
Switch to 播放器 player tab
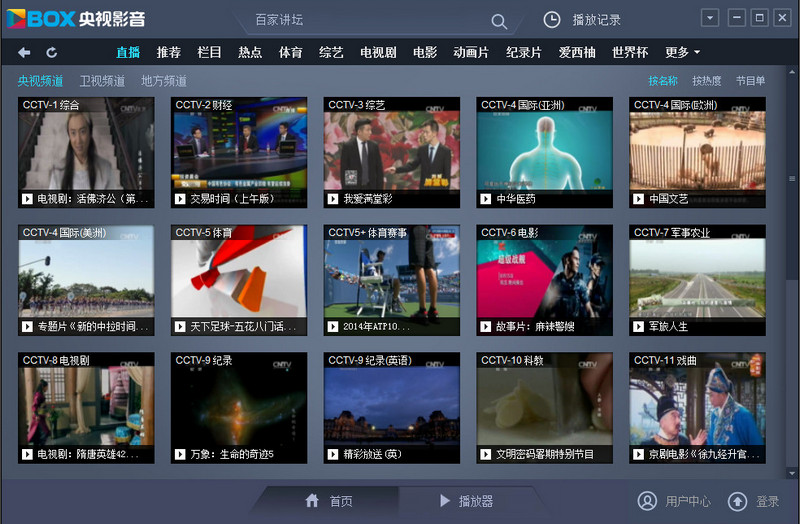(x=466, y=501)
